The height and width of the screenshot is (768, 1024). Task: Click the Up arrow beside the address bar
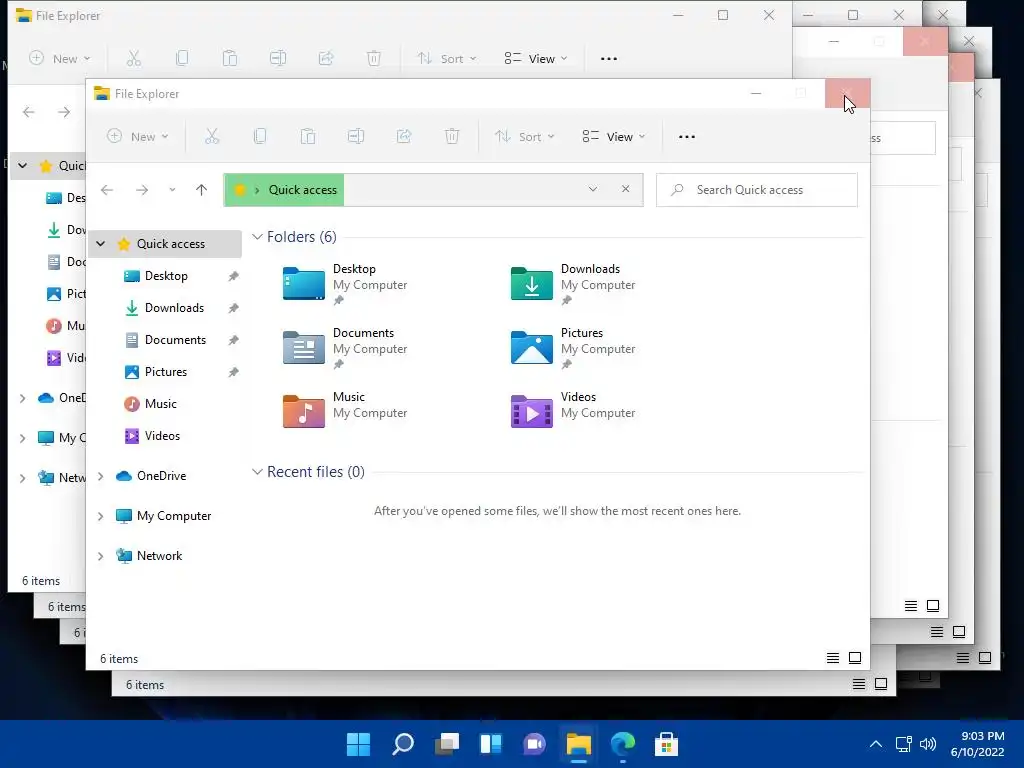(201, 190)
